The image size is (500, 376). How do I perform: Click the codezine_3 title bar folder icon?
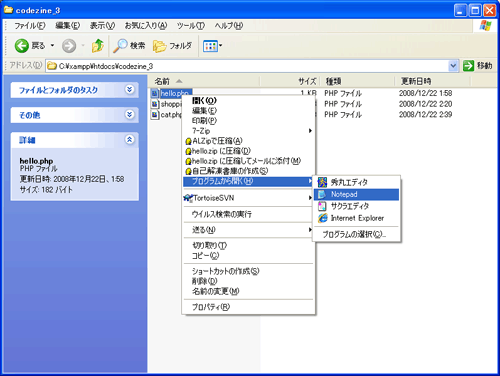coord(8,10)
